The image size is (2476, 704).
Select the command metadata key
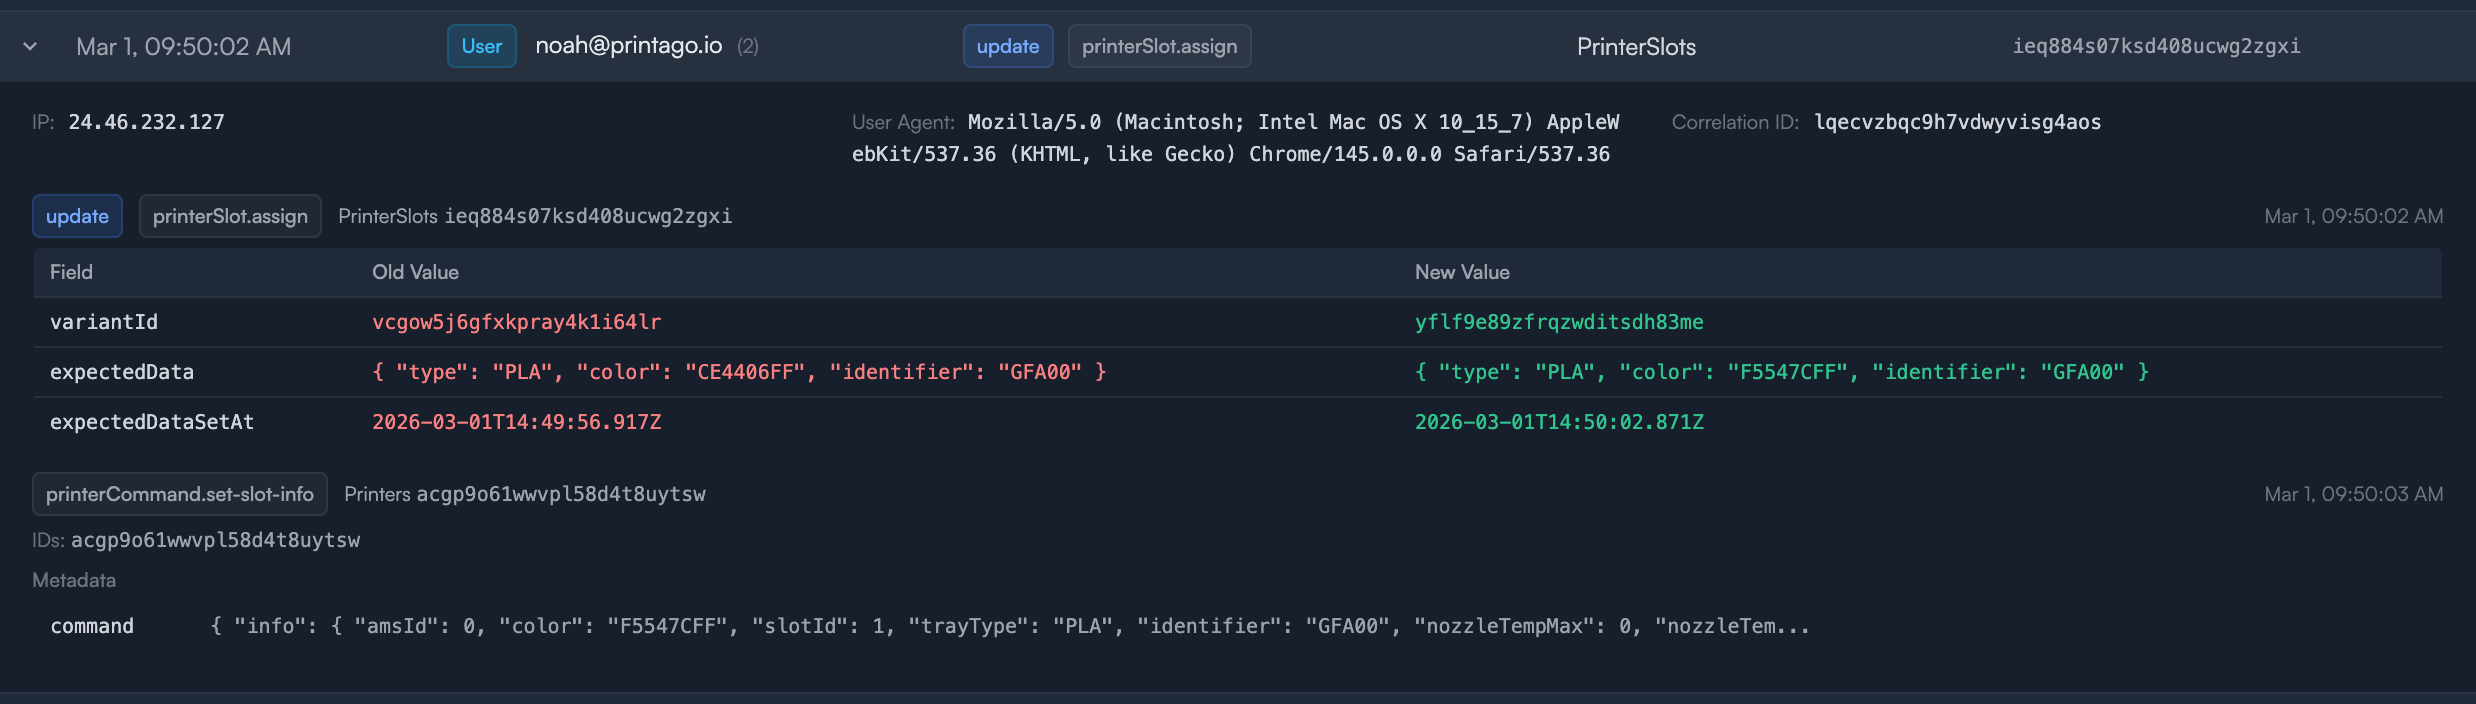click(x=92, y=626)
